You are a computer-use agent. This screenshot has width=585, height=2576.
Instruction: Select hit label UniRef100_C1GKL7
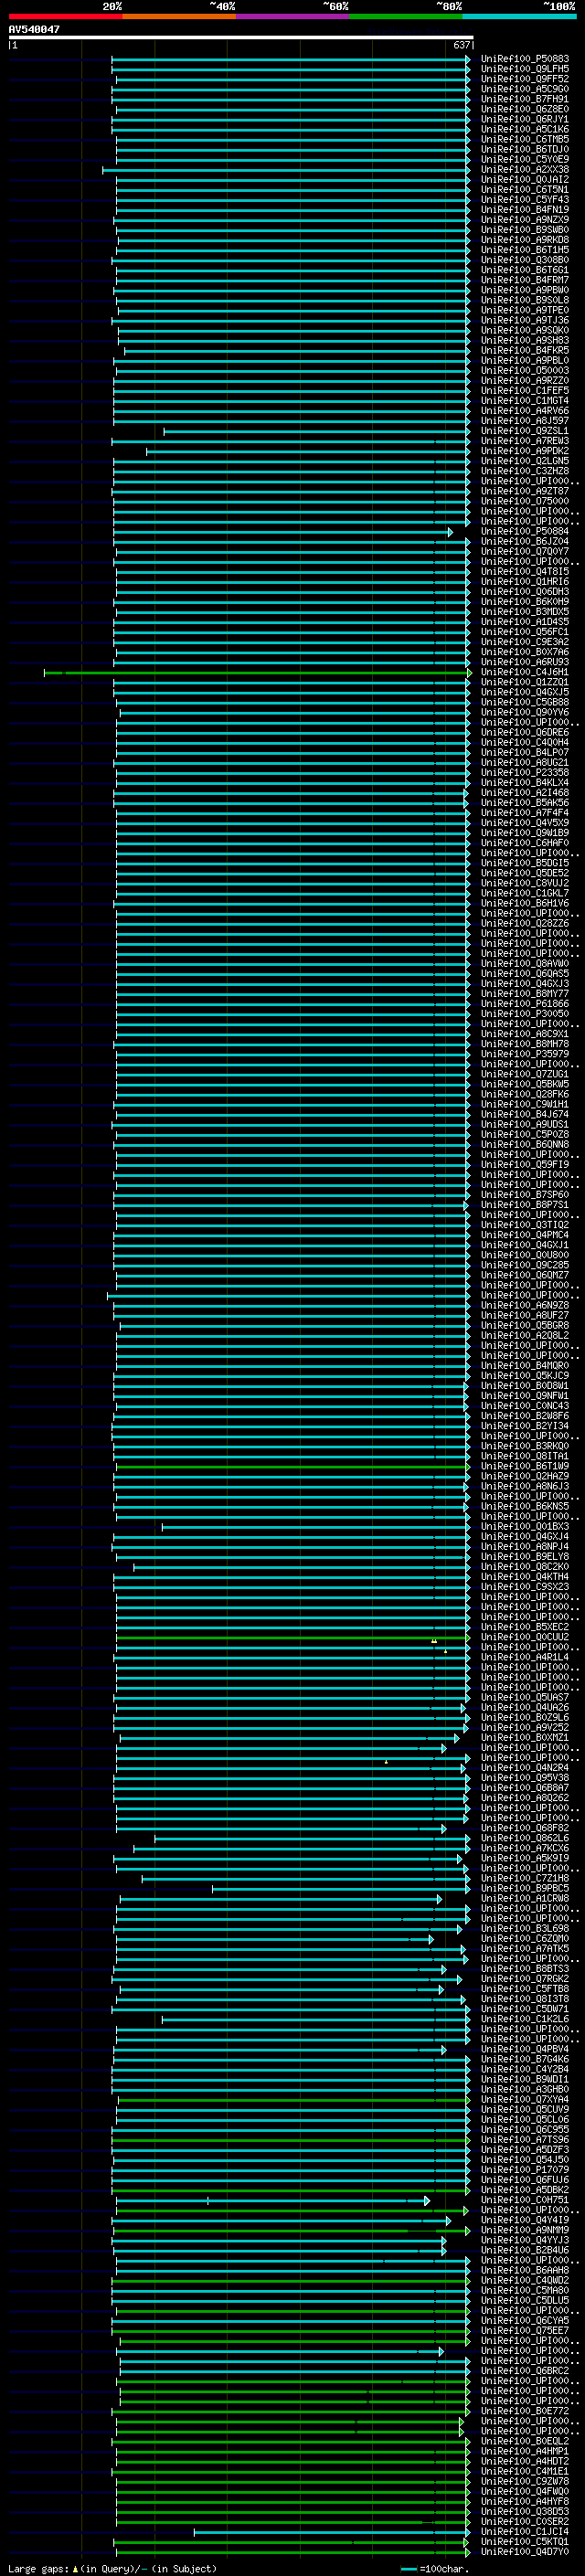[x=525, y=893]
